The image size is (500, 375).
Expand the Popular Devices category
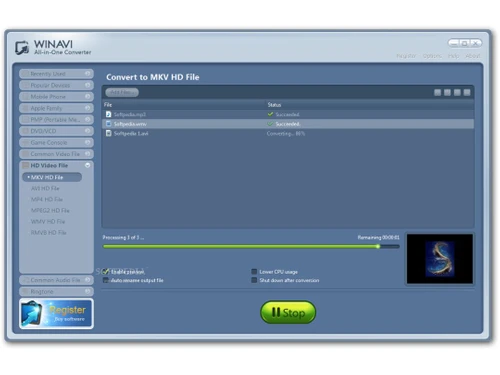pyautogui.click(x=56, y=85)
